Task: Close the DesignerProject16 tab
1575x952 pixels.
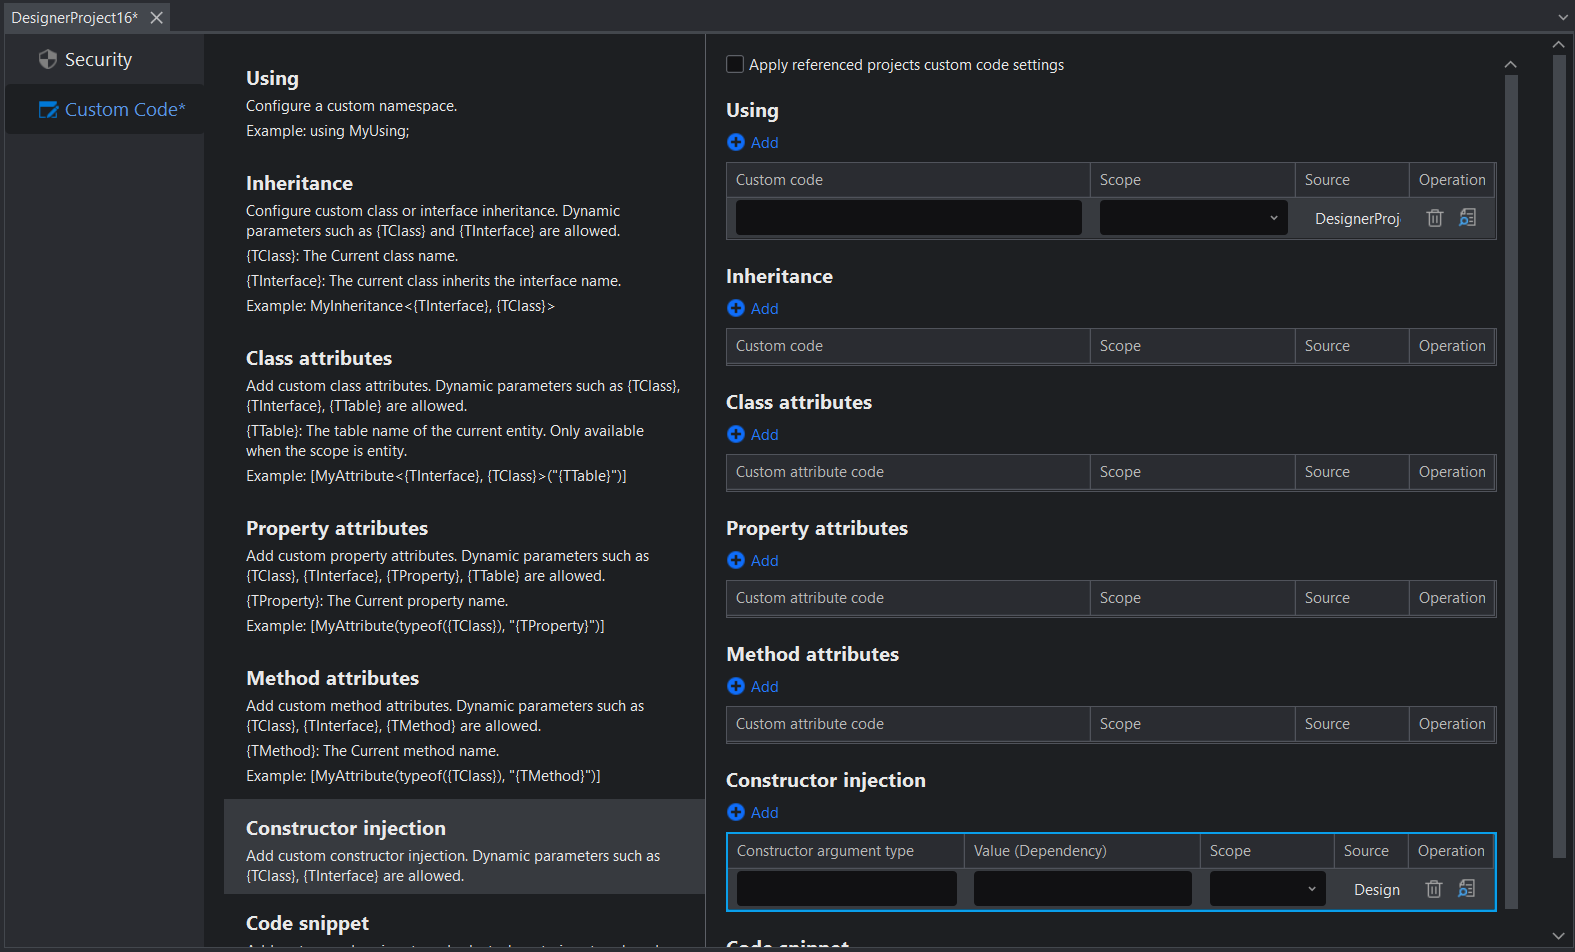Action: tap(157, 18)
